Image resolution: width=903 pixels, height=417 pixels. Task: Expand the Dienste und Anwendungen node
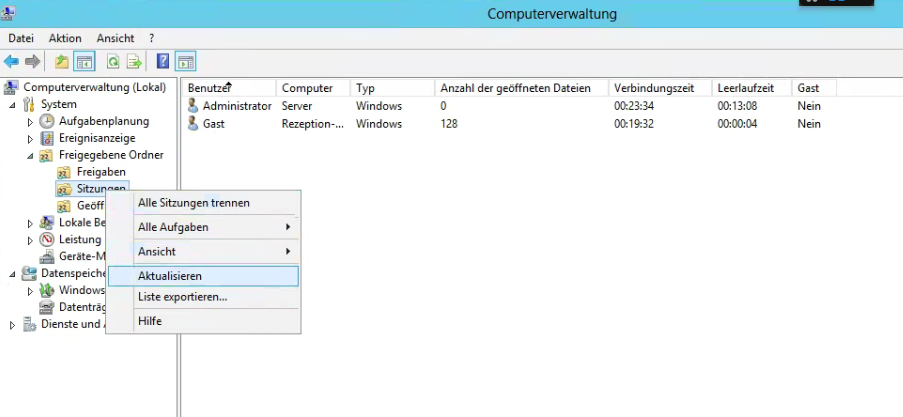[x=13, y=325]
